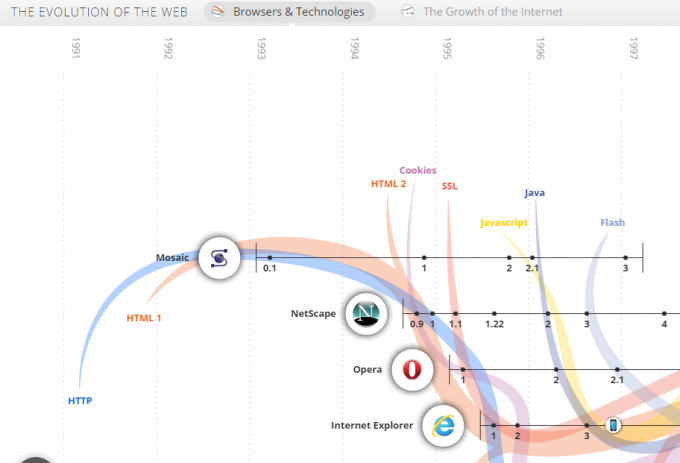Click Opera version 1 marker

[x=463, y=370]
